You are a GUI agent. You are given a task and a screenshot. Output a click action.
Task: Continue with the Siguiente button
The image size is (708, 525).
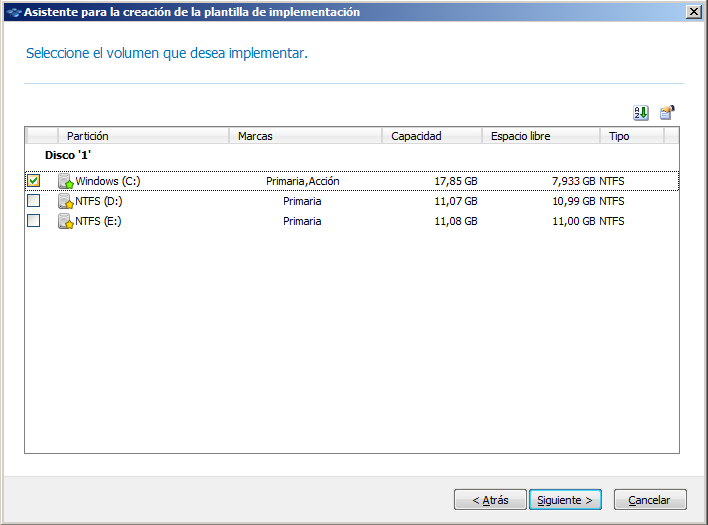[x=565, y=500]
